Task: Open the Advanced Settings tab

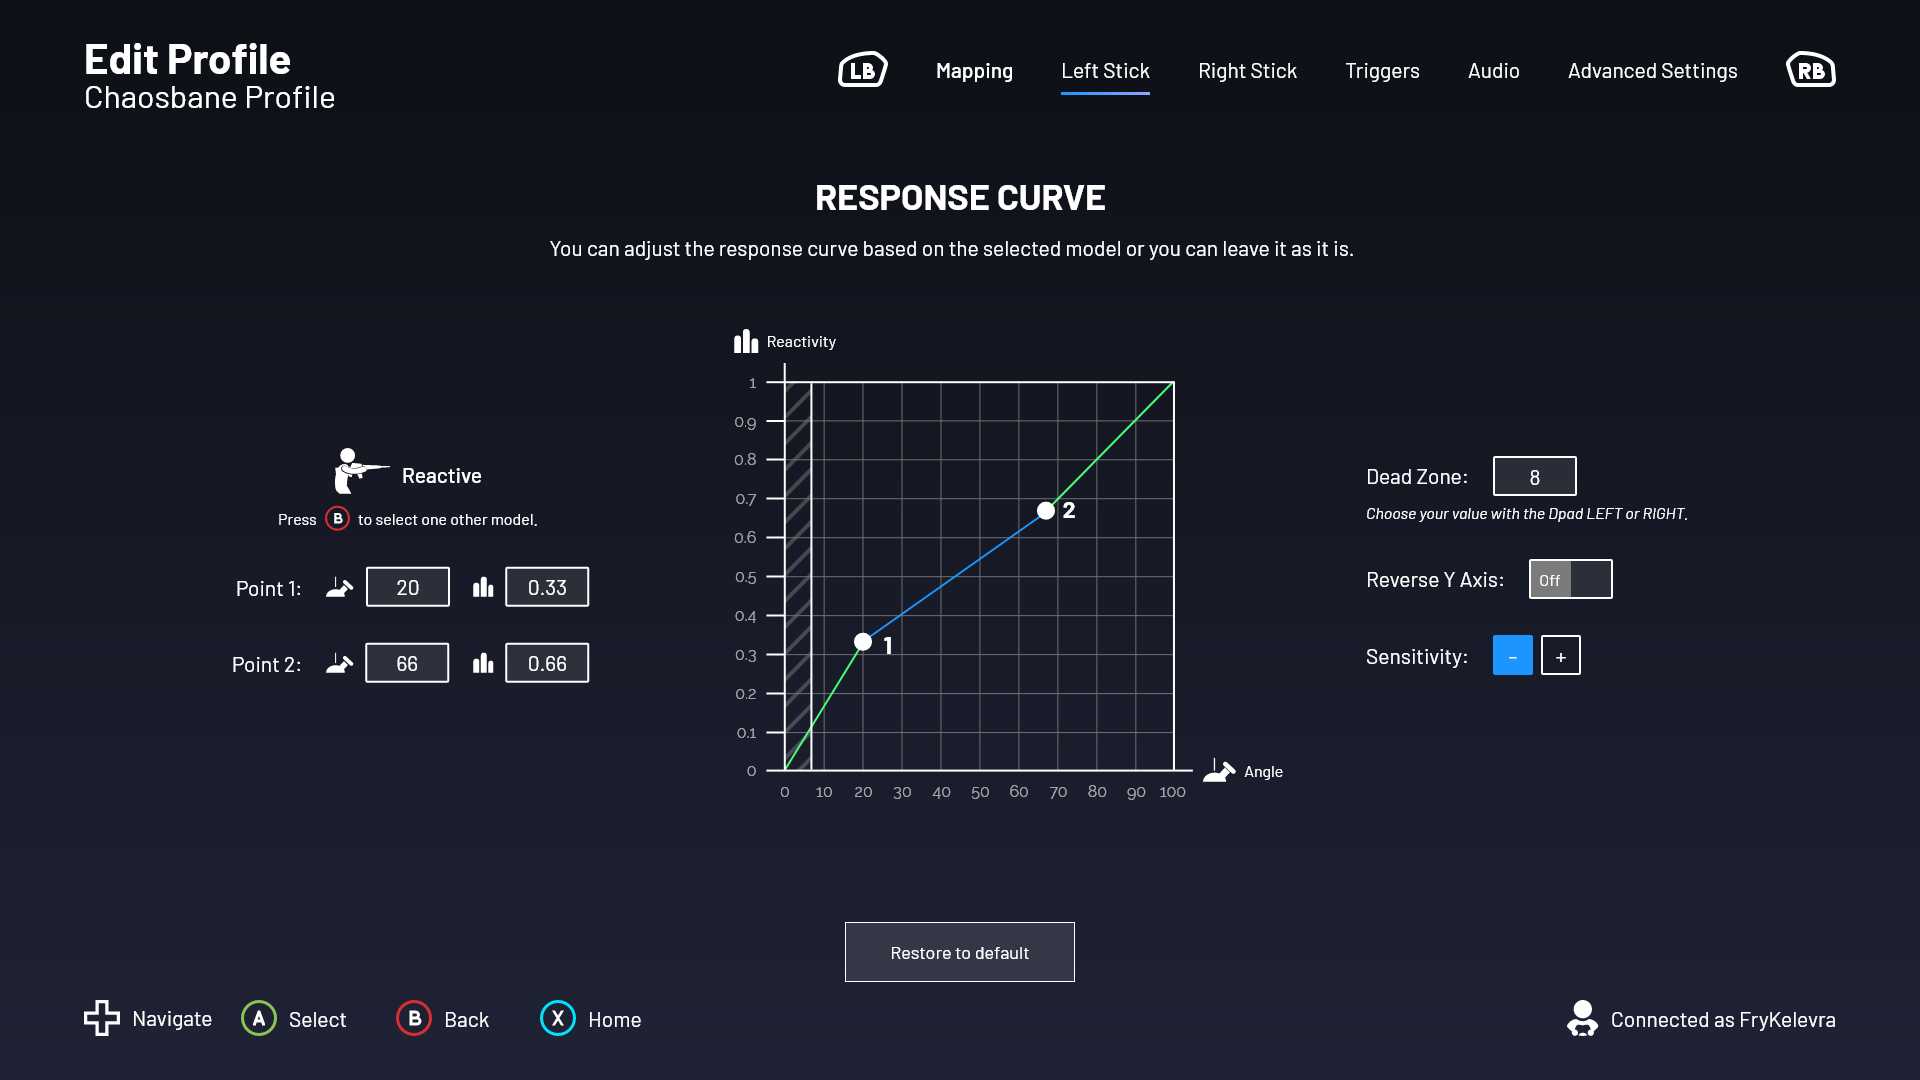Action: (x=1652, y=71)
